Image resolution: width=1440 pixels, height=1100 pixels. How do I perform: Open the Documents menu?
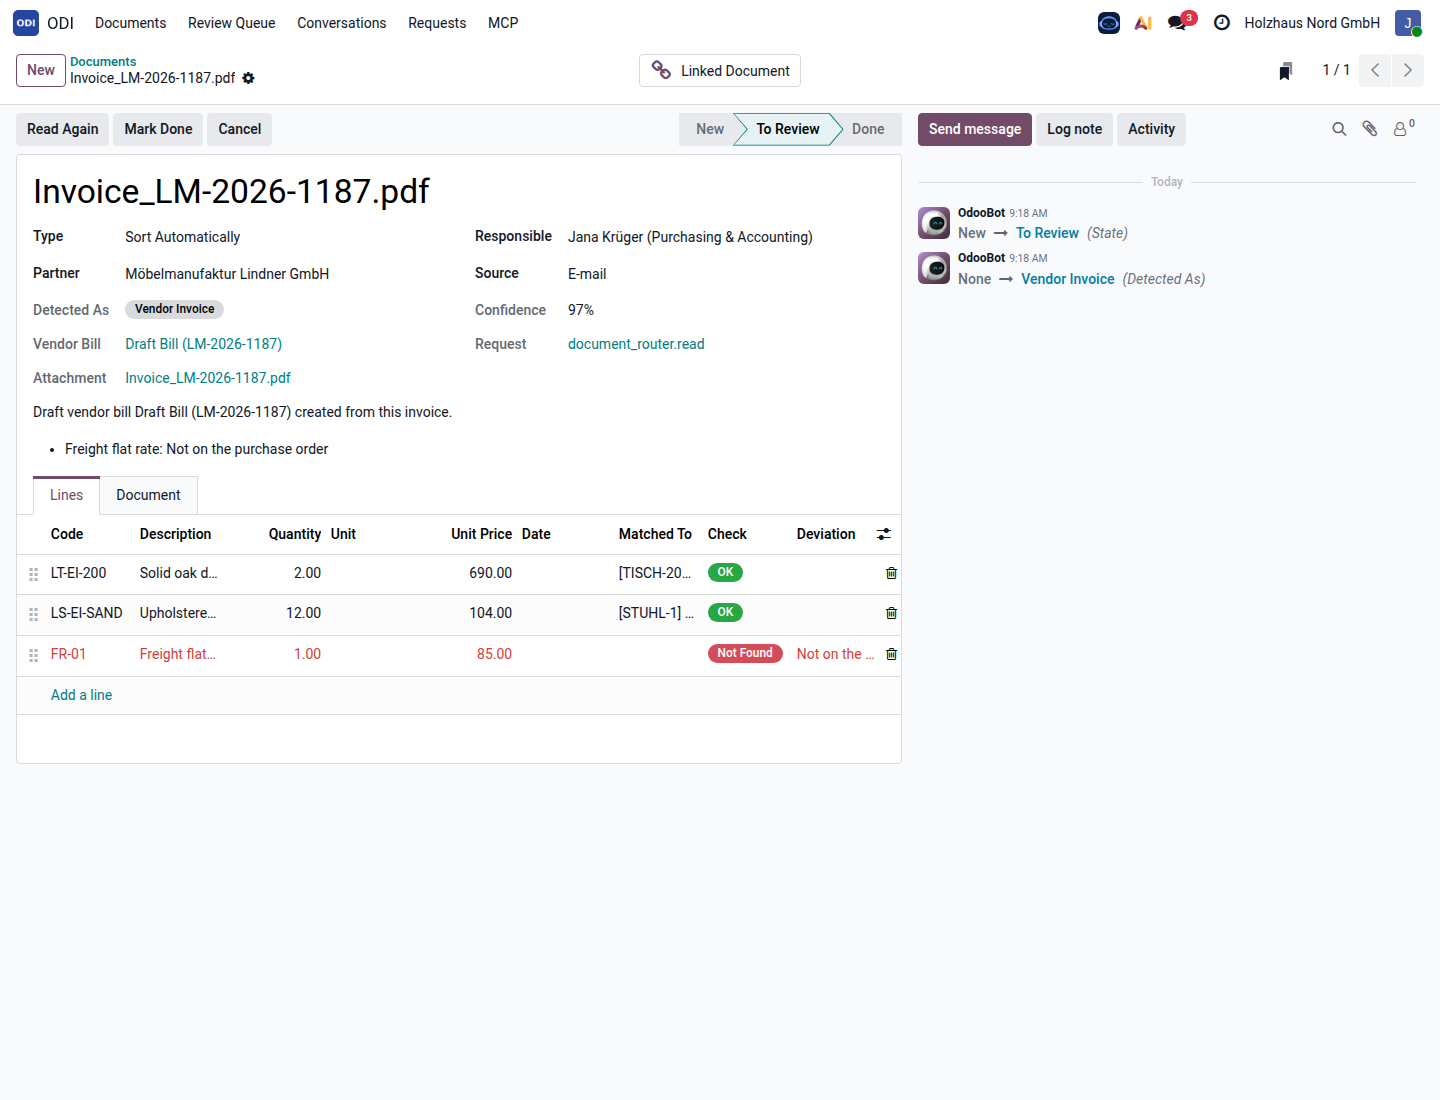[131, 23]
